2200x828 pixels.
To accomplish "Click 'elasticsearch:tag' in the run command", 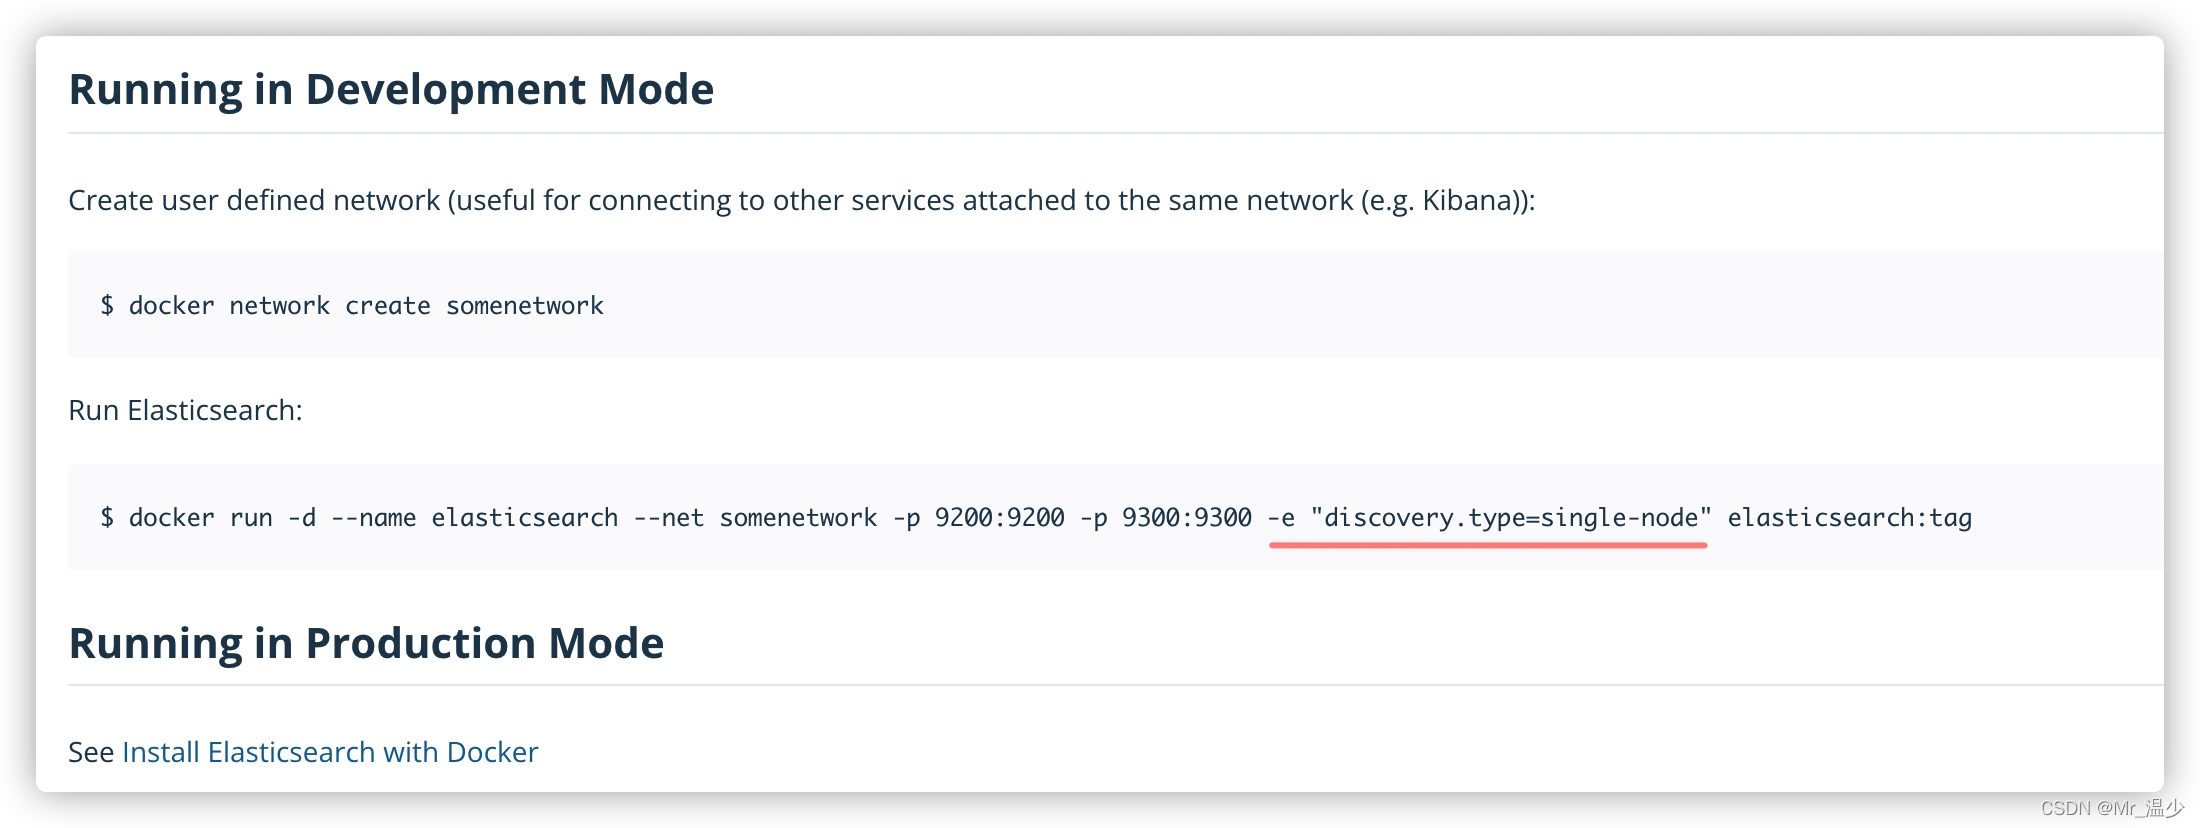I will click(1850, 518).
